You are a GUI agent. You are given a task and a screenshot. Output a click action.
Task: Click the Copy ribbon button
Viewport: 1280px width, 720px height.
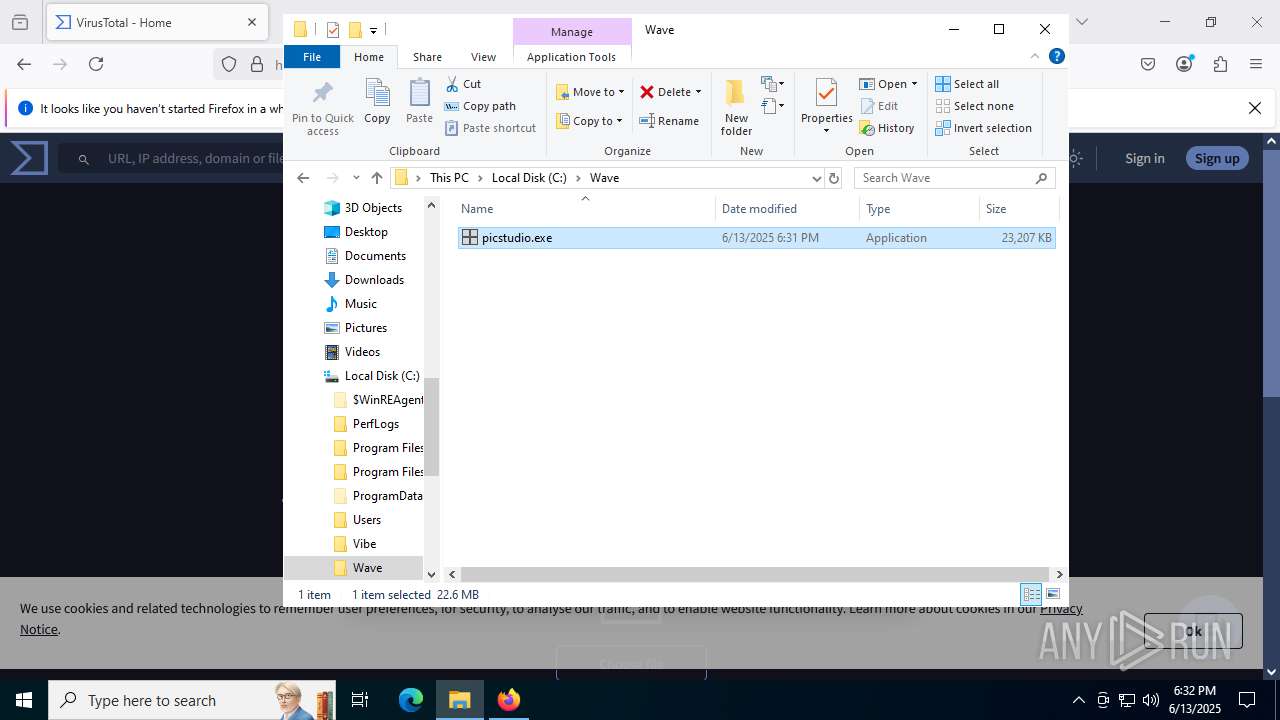tap(377, 103)
